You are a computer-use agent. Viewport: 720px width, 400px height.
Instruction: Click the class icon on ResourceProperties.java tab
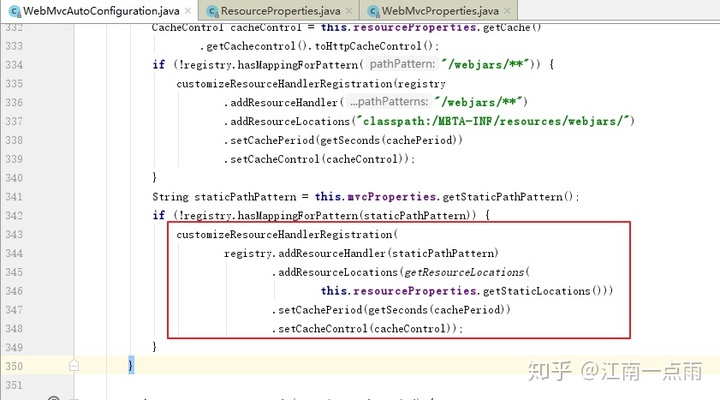(x=213, y=11)
